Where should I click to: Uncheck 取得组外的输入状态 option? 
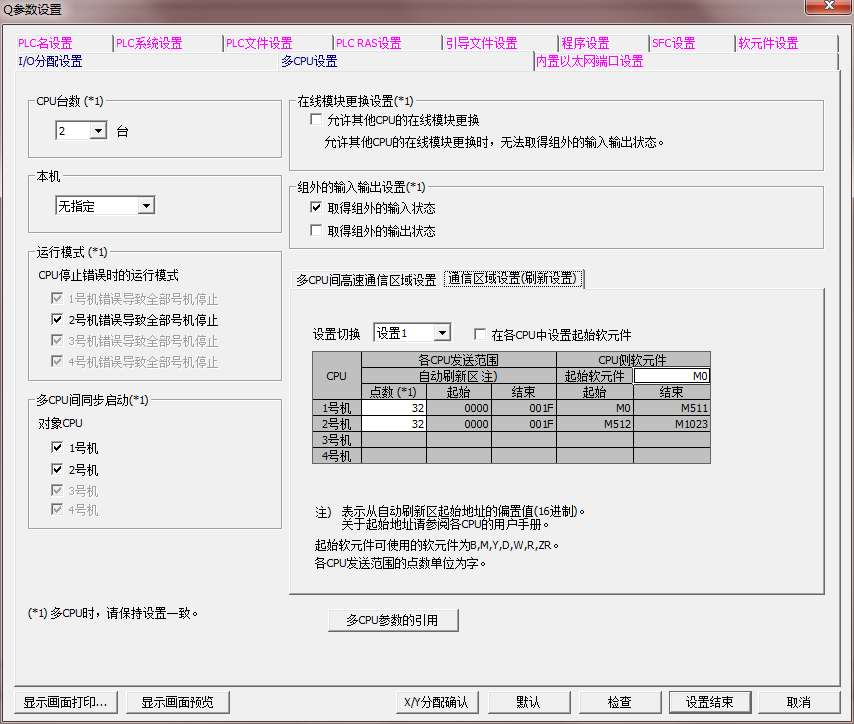pos(317,208)
